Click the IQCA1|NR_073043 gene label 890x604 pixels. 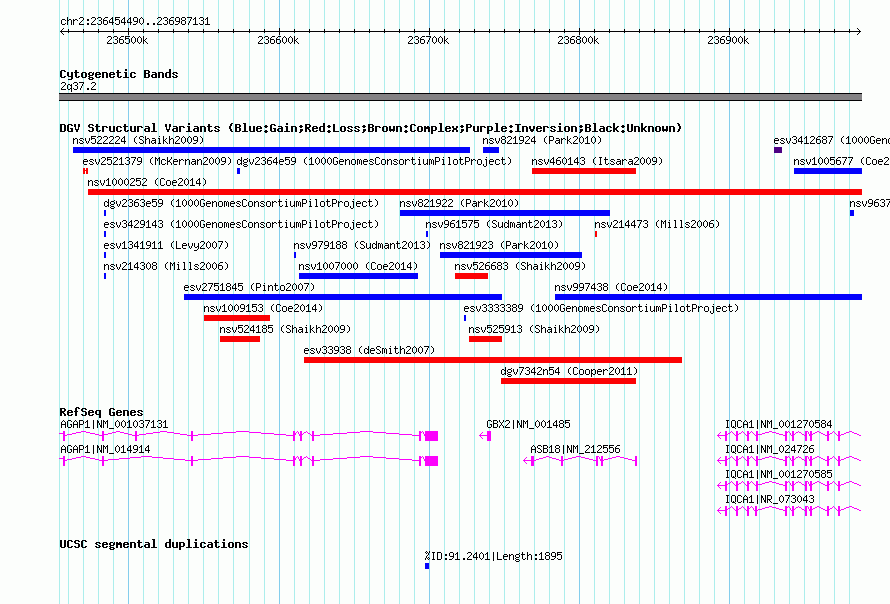[x=770, y=499]
